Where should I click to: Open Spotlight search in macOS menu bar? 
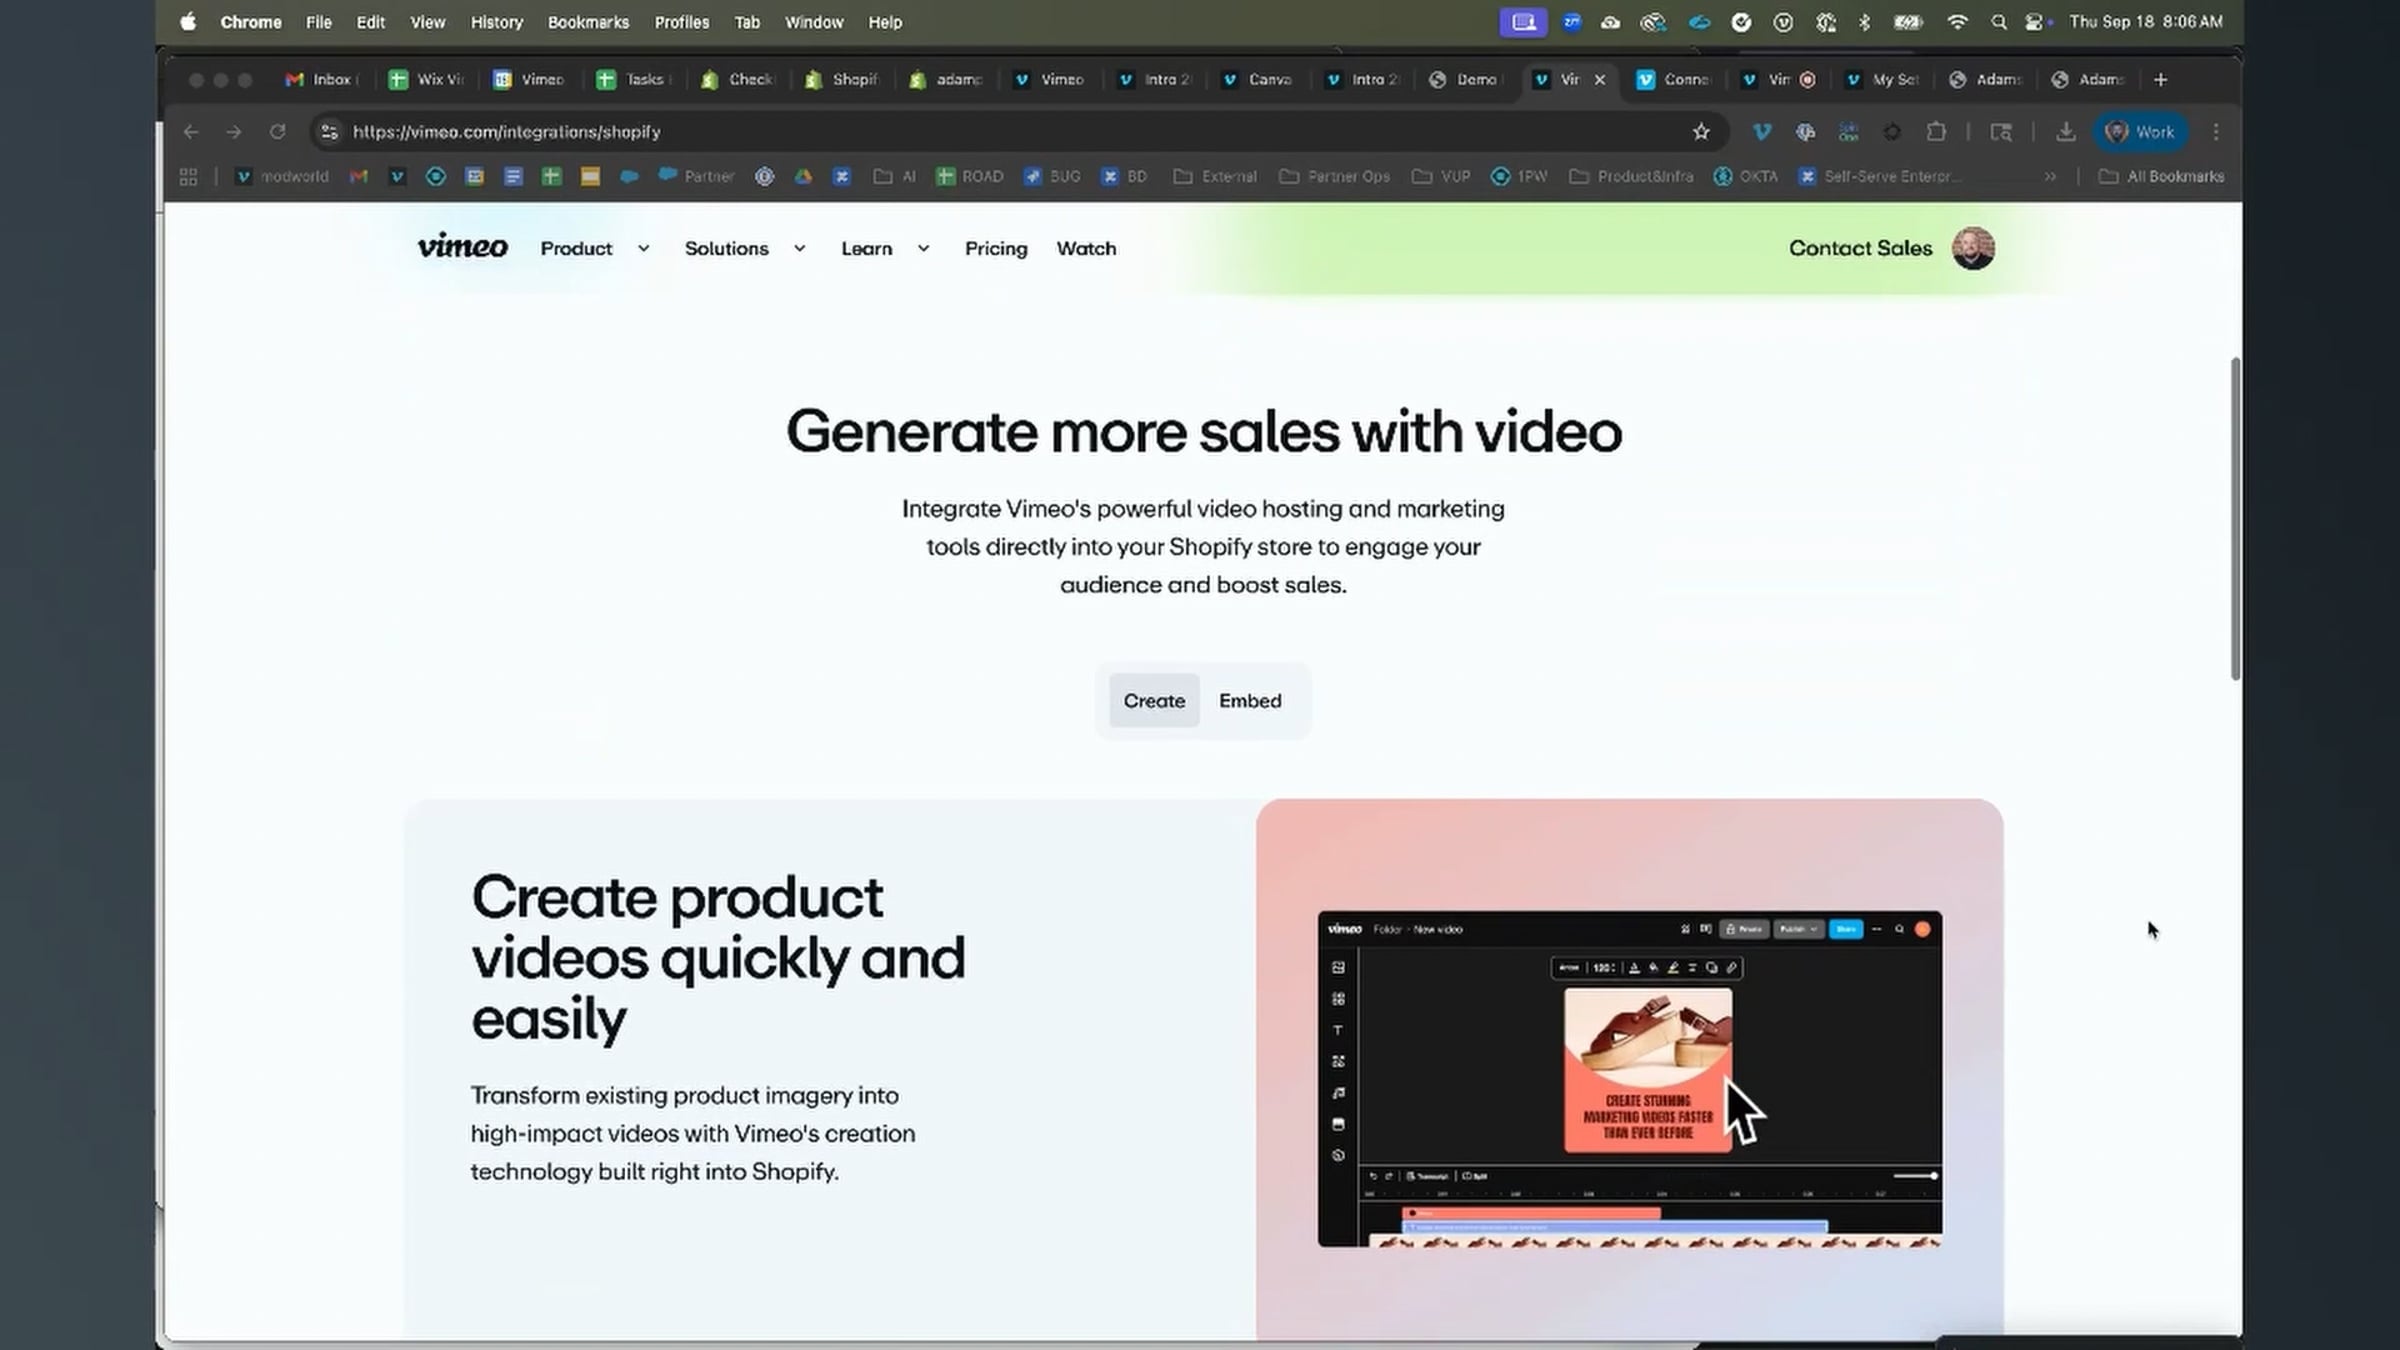tap(1998, 22)
